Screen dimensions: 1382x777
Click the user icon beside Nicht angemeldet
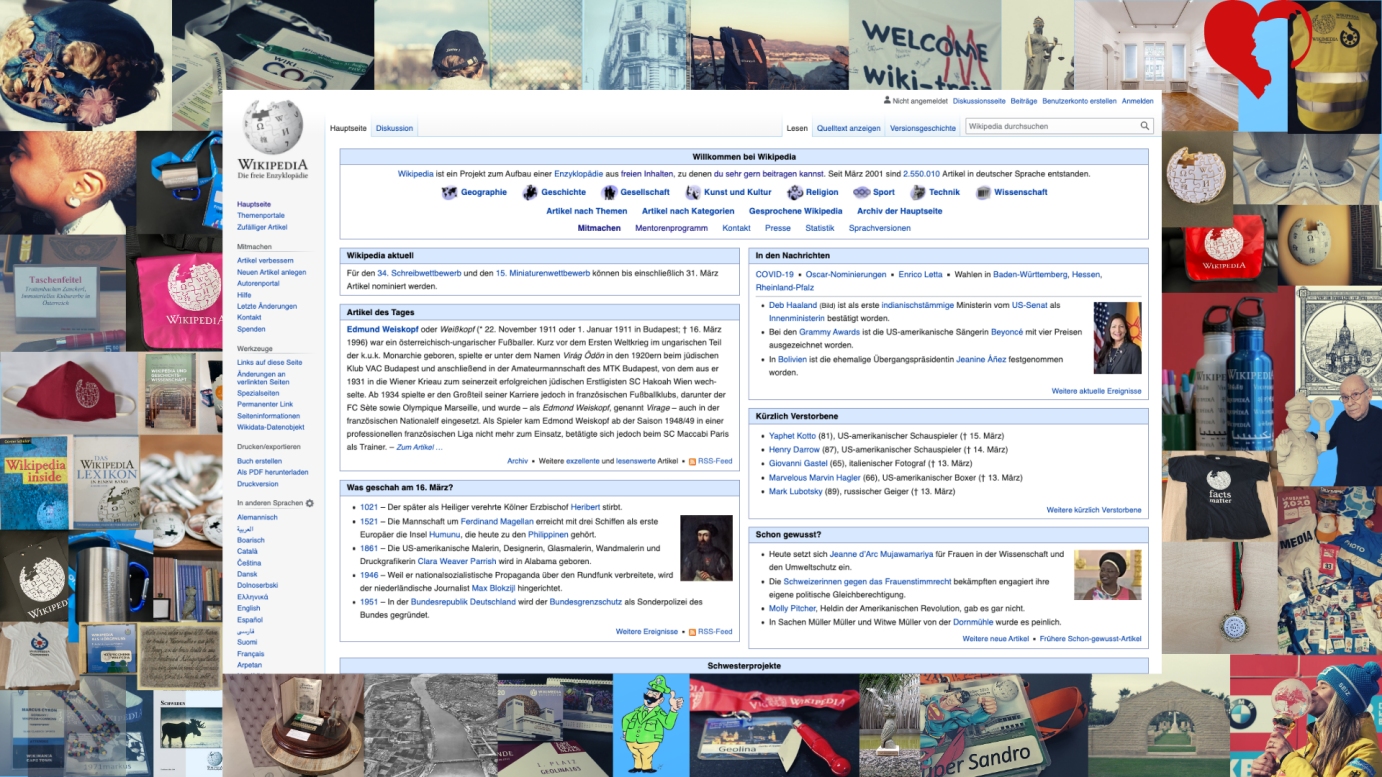coord(887,101)
